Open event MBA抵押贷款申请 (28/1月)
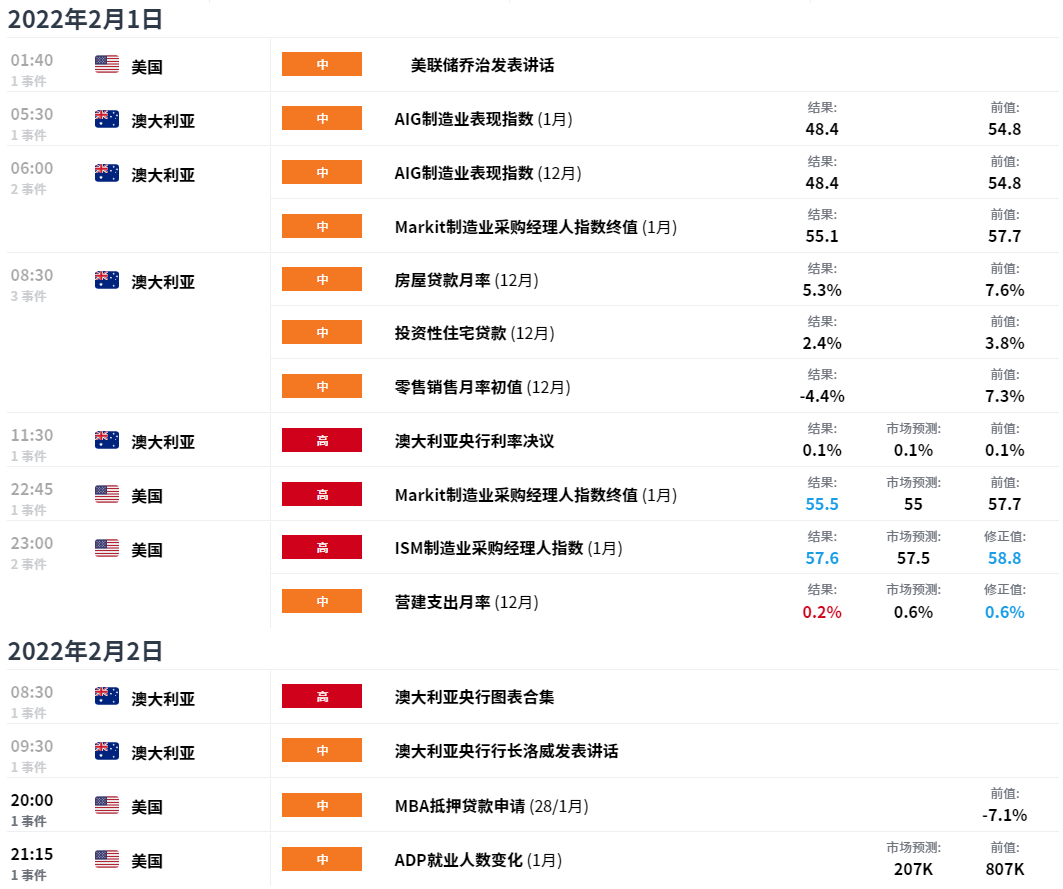Image resolution: width=1063 pixels, height=889 pixels. click(492, 806)
